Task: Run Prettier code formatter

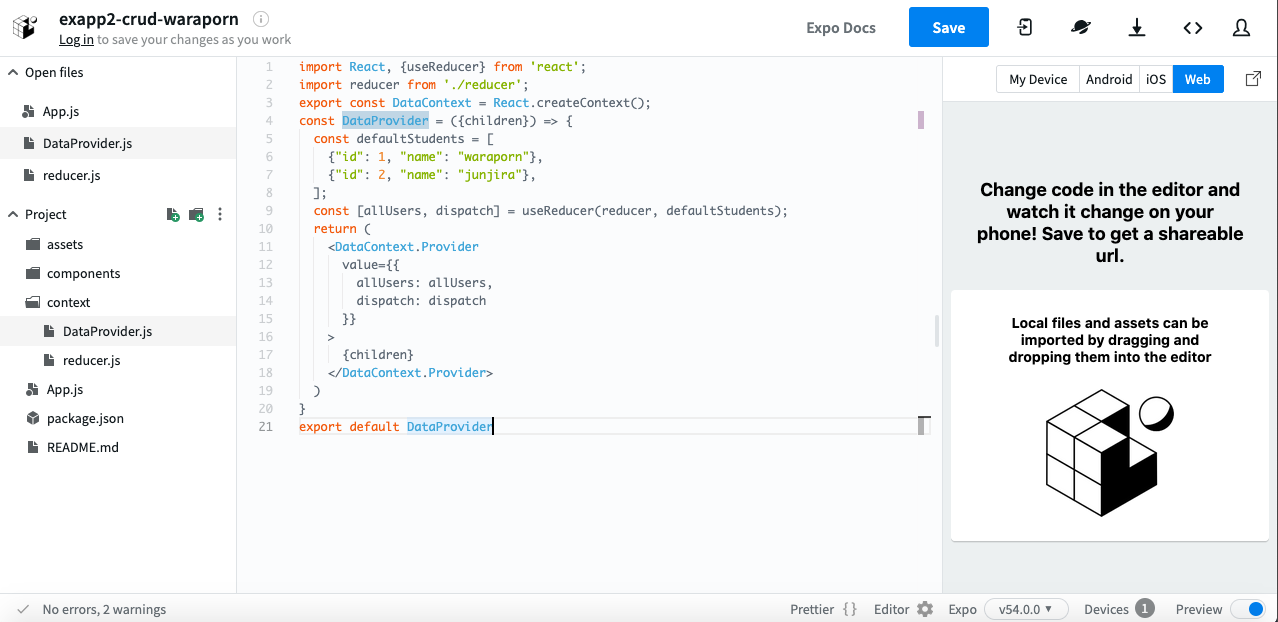Action: coord(823,609)
